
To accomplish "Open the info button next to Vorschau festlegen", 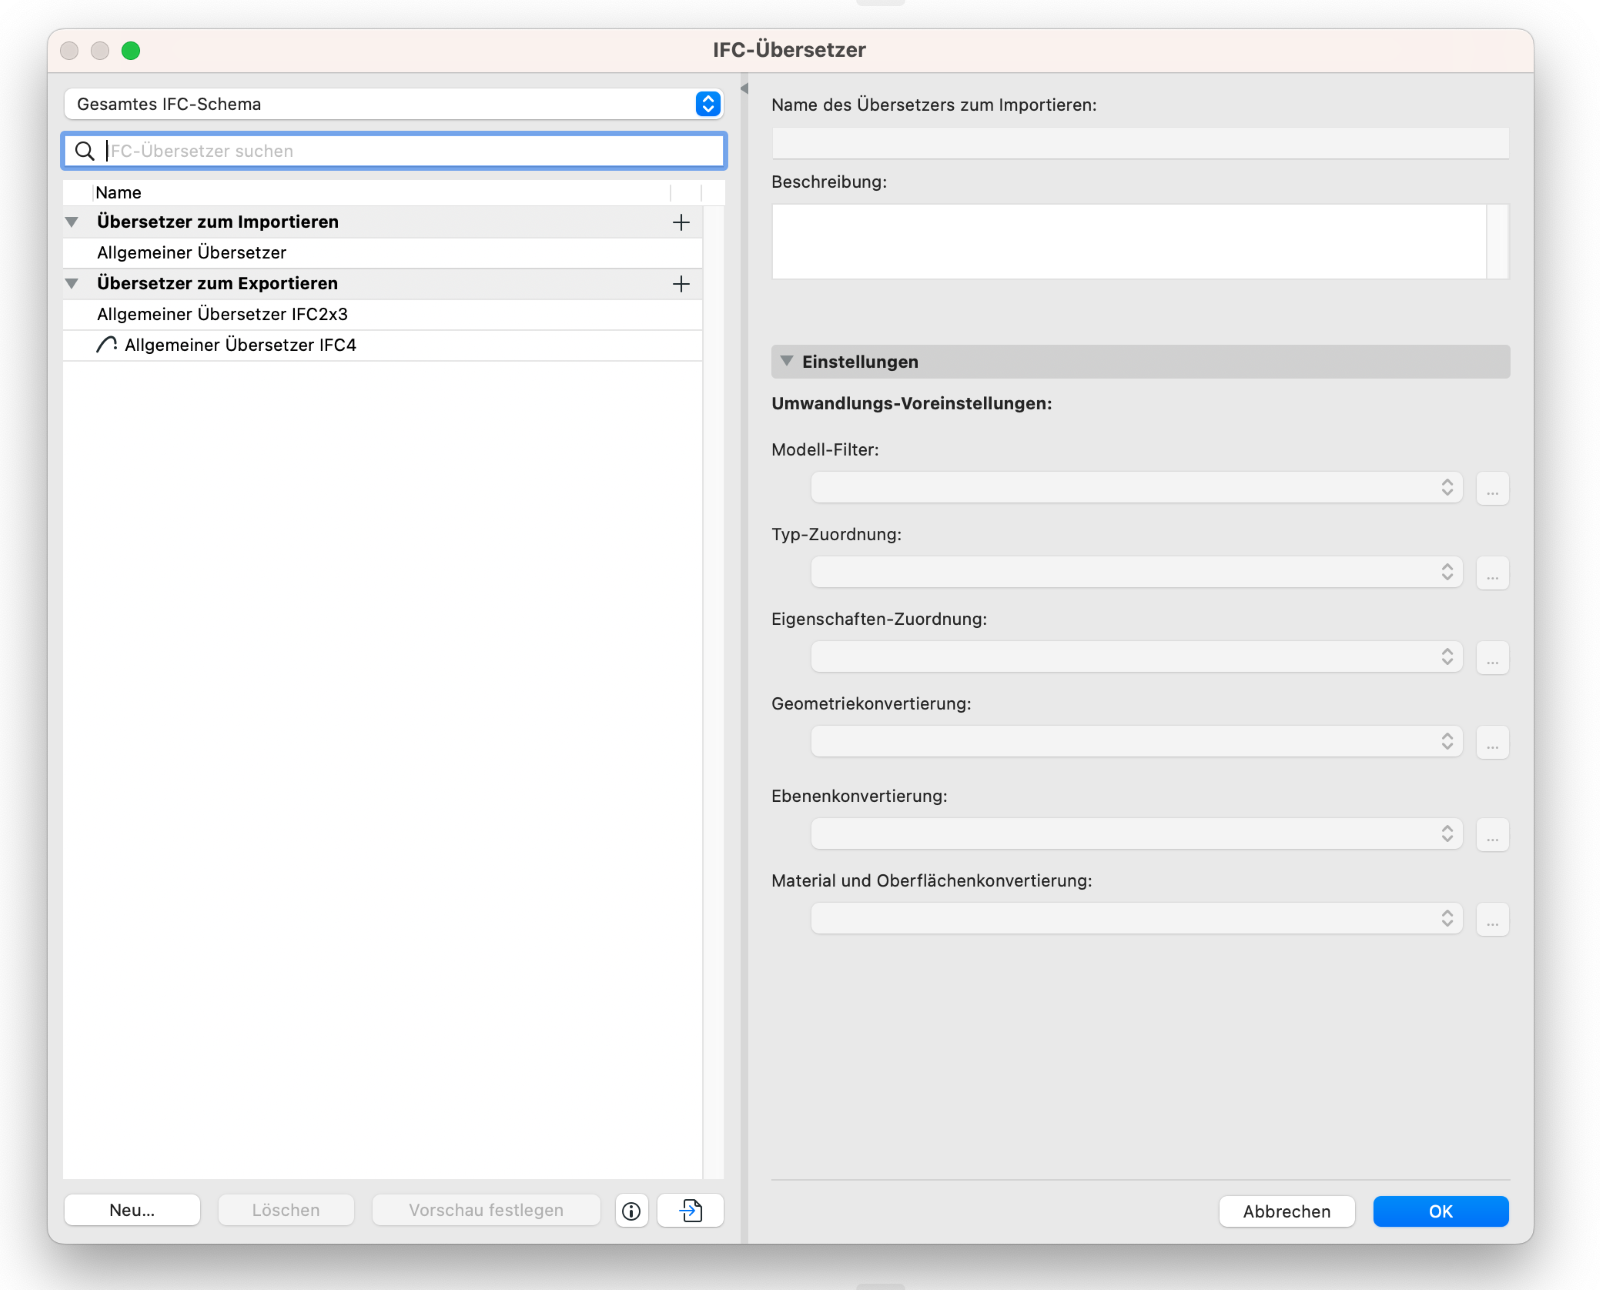I will [632, 1211].
